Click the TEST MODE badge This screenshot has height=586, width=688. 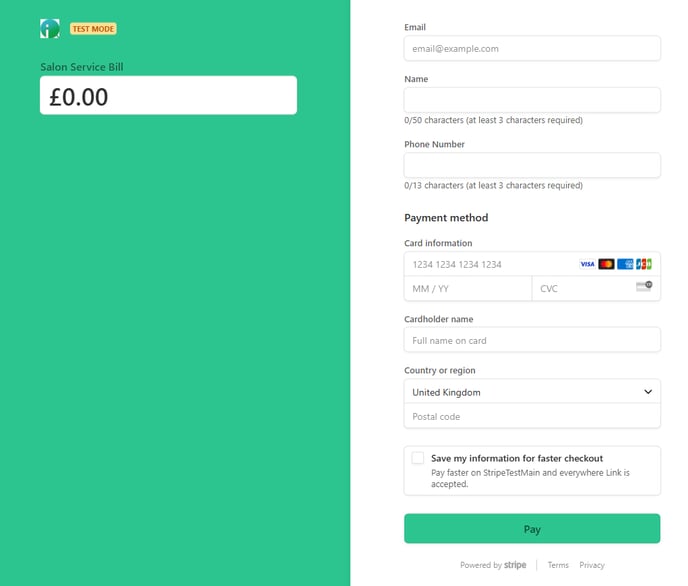(x=93, y=29)
